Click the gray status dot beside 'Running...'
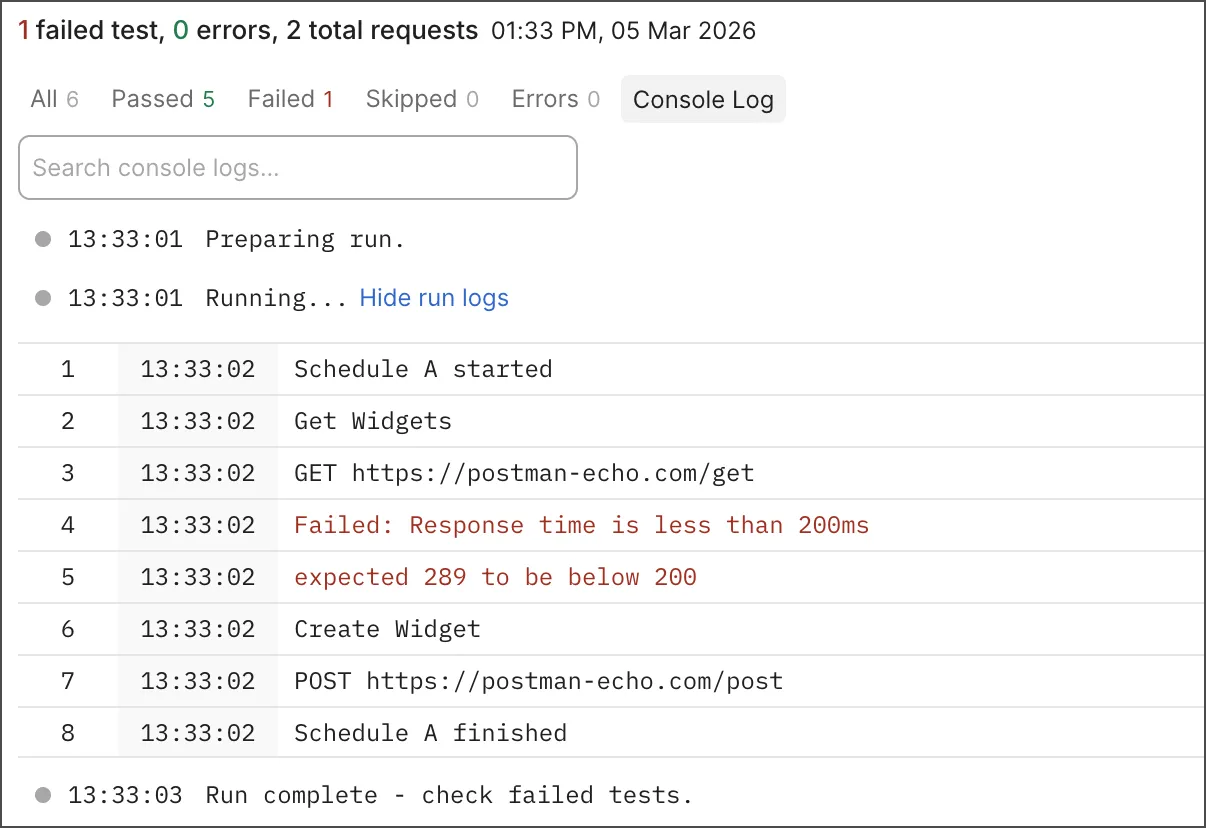The height and width of the screenshot is (828, 1206). [x=42, y=298]
